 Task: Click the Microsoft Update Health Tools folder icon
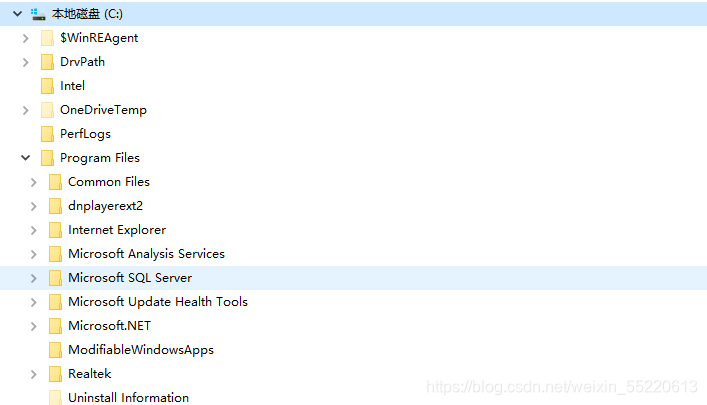tap(55, 302)
